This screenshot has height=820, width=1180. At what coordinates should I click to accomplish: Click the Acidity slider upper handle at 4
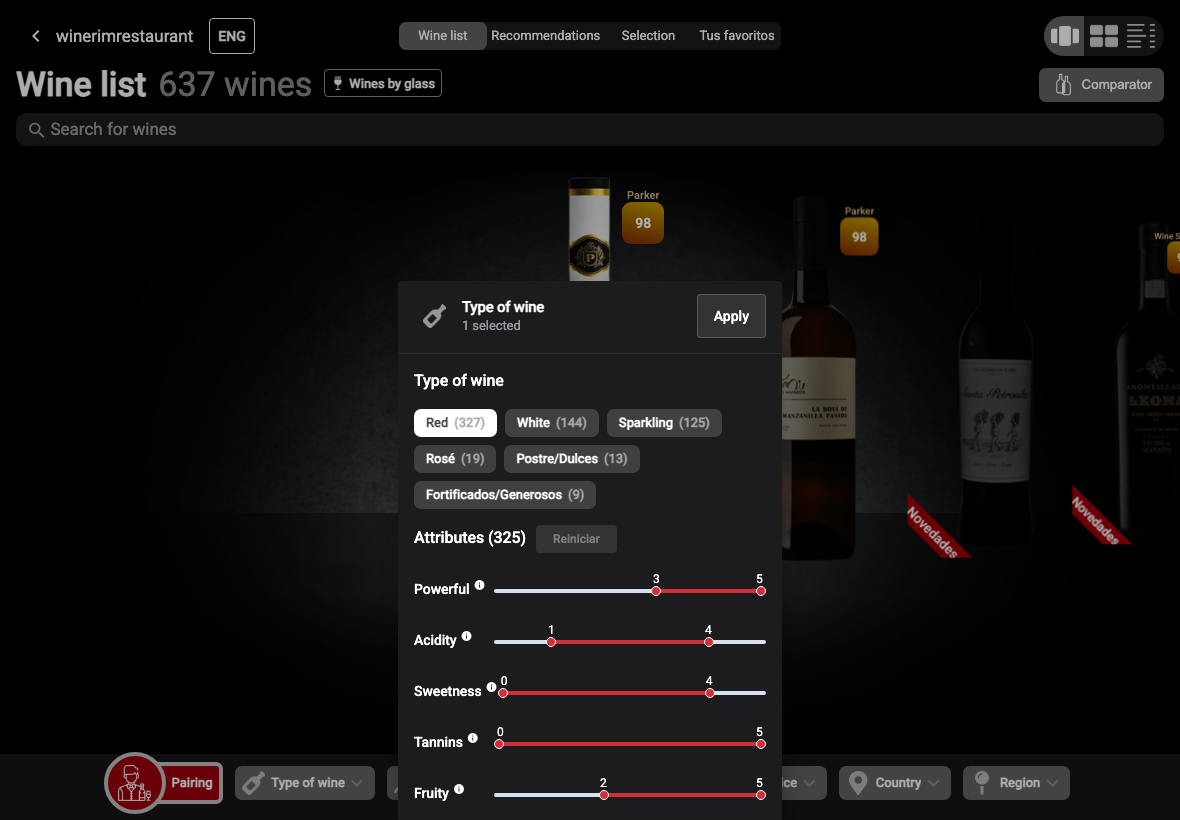pos(709,642)
